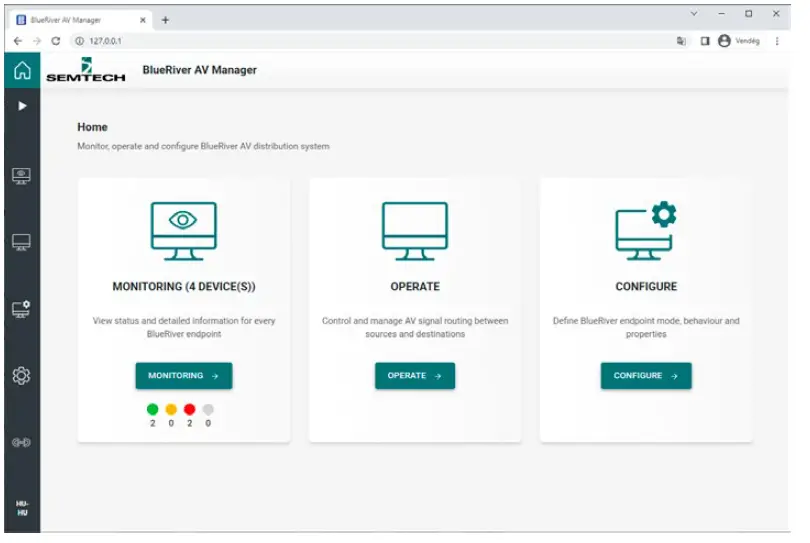The image size is (810, 543).
Task: Click the link/connection icon in sidebar
Action: pos(21,445)
